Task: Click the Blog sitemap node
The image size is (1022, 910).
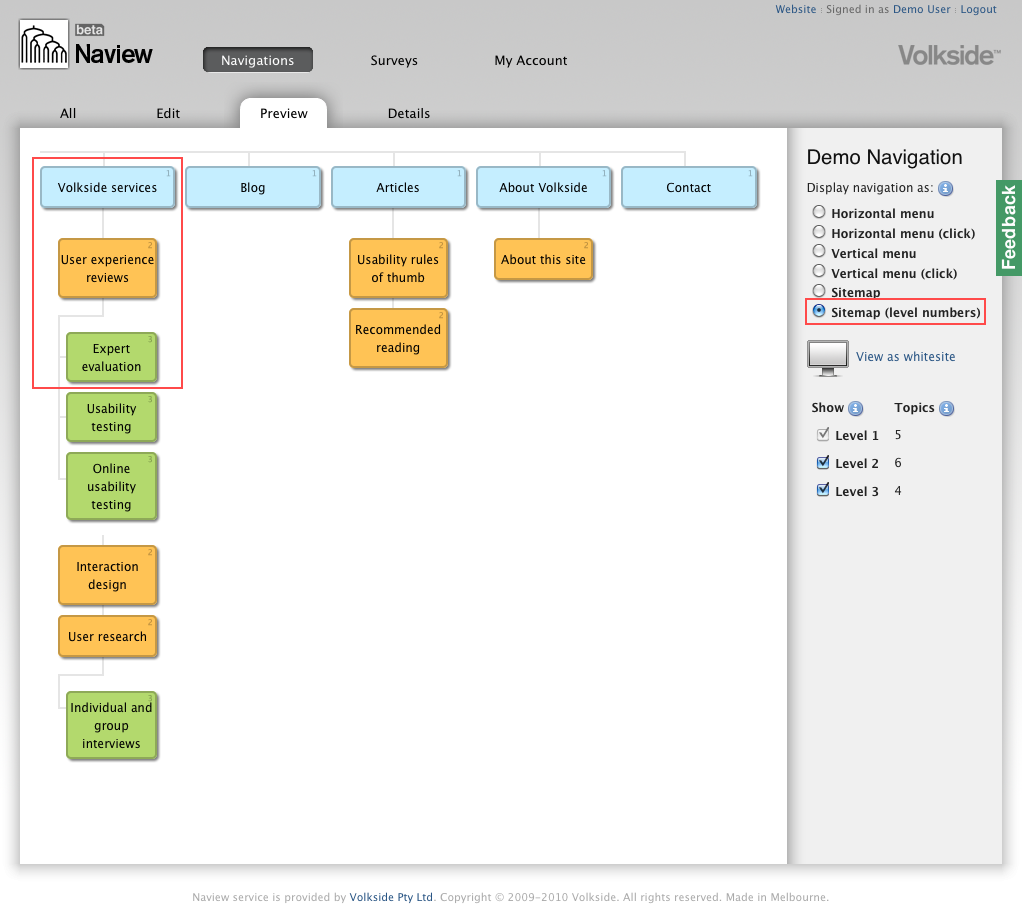Action: click(x=253, y=188)
